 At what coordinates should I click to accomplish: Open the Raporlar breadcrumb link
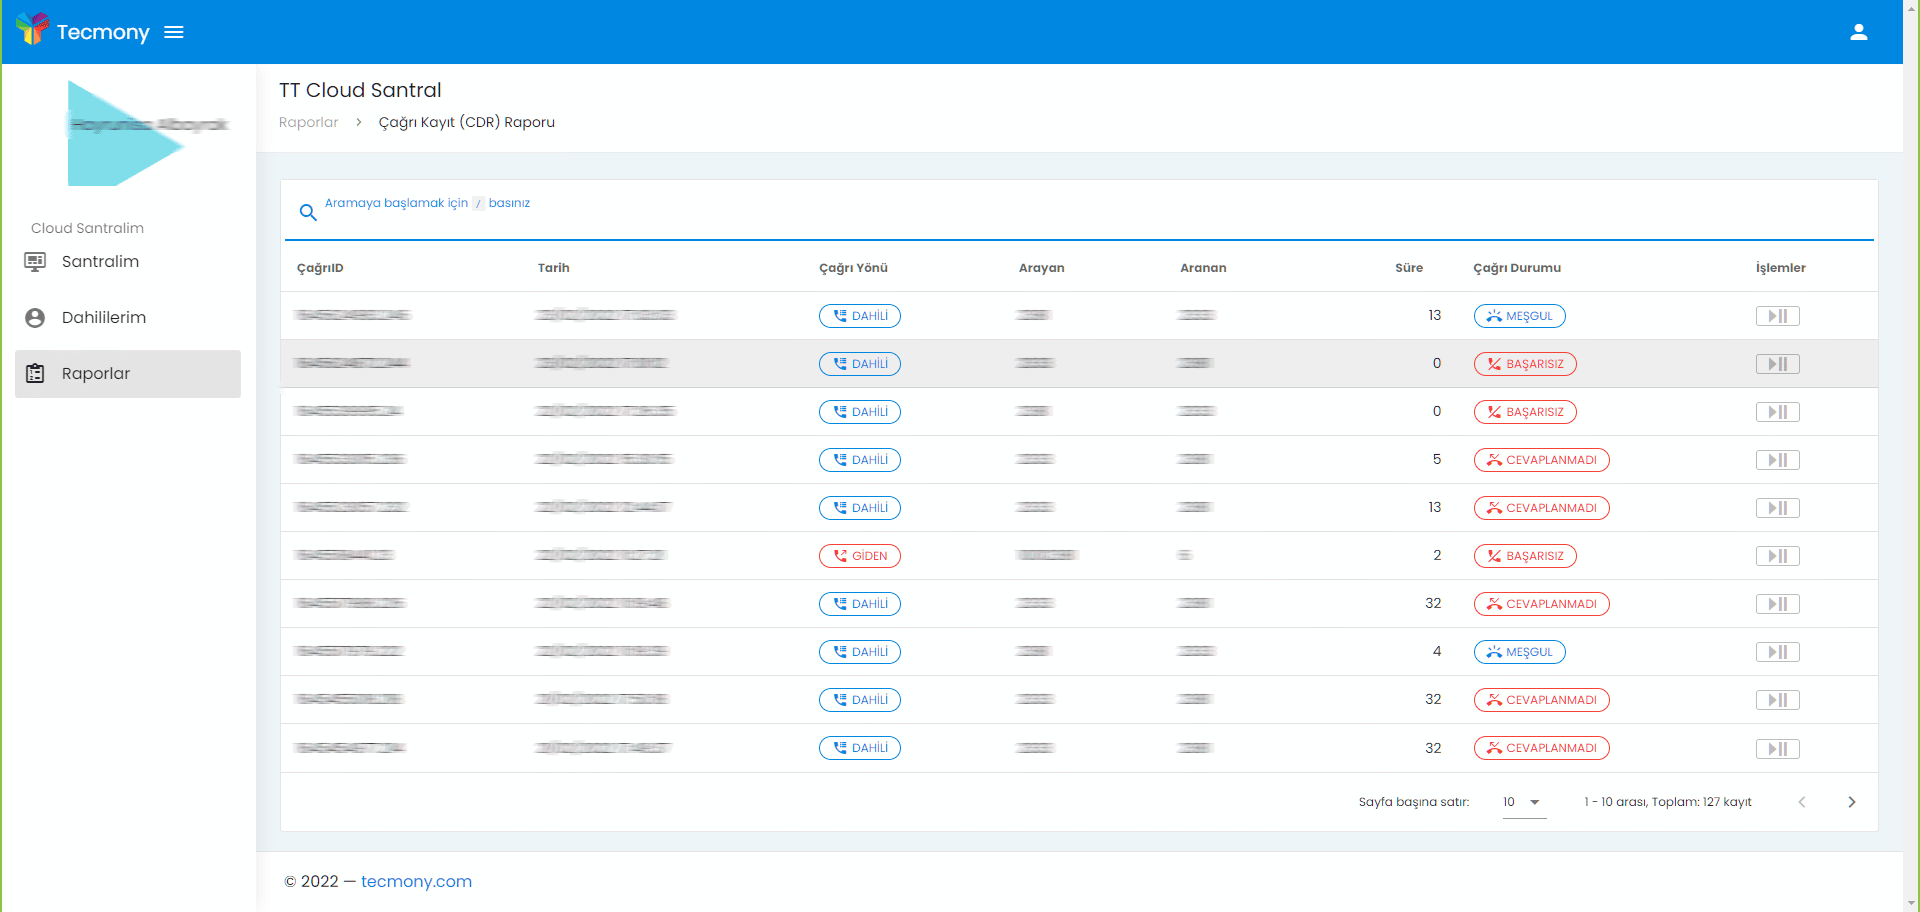[308, 122]
